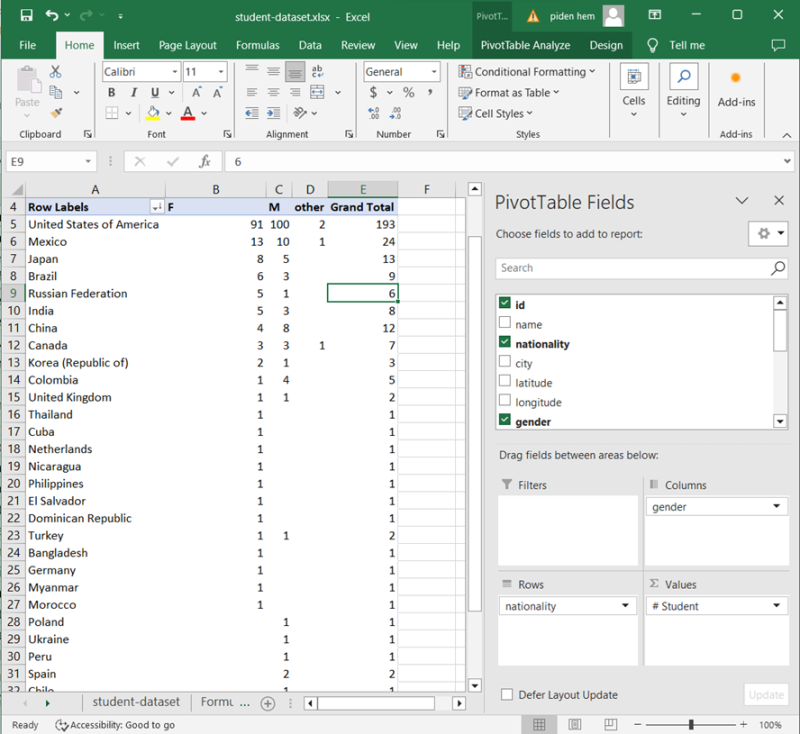
Task: Open the nationality dropdown in Rows area
Action: [x=625, y=606]
